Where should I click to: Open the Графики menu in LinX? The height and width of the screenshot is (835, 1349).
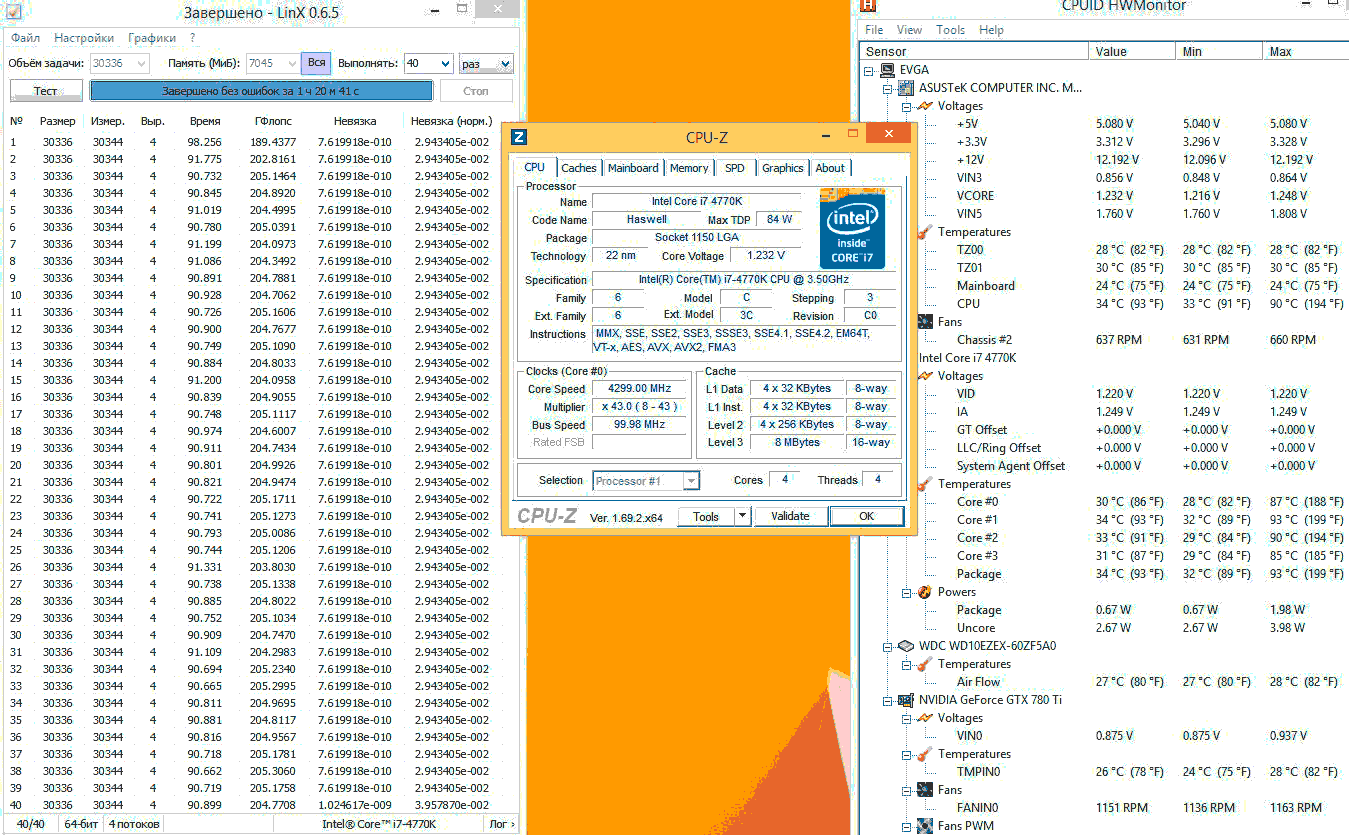[x=152, y=38]
